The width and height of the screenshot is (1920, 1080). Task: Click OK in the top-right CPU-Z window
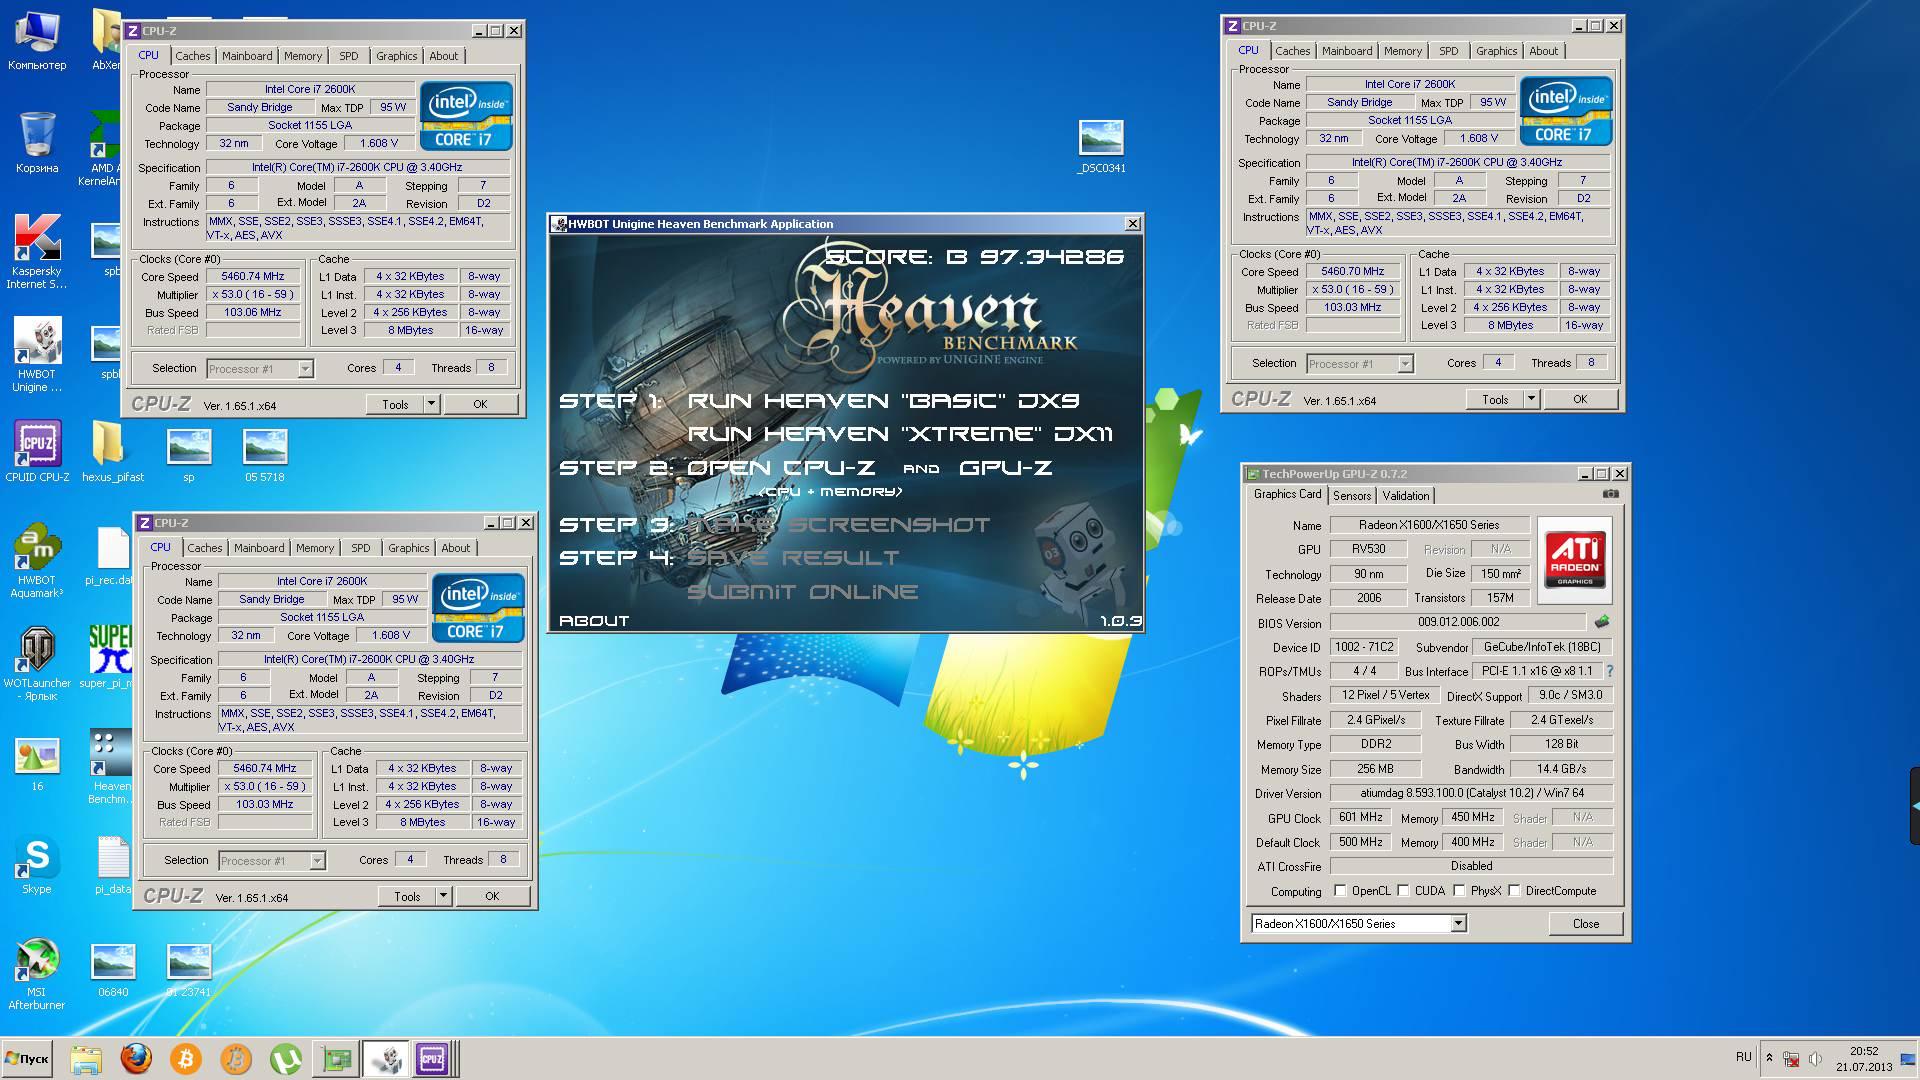pos(1580,400)
